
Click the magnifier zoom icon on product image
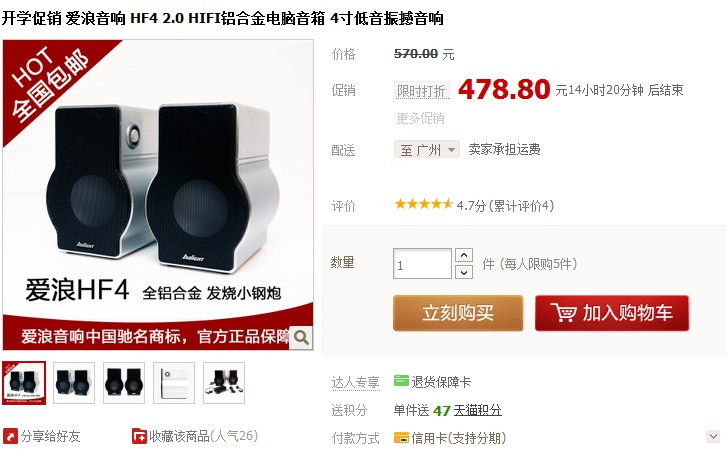301,337
